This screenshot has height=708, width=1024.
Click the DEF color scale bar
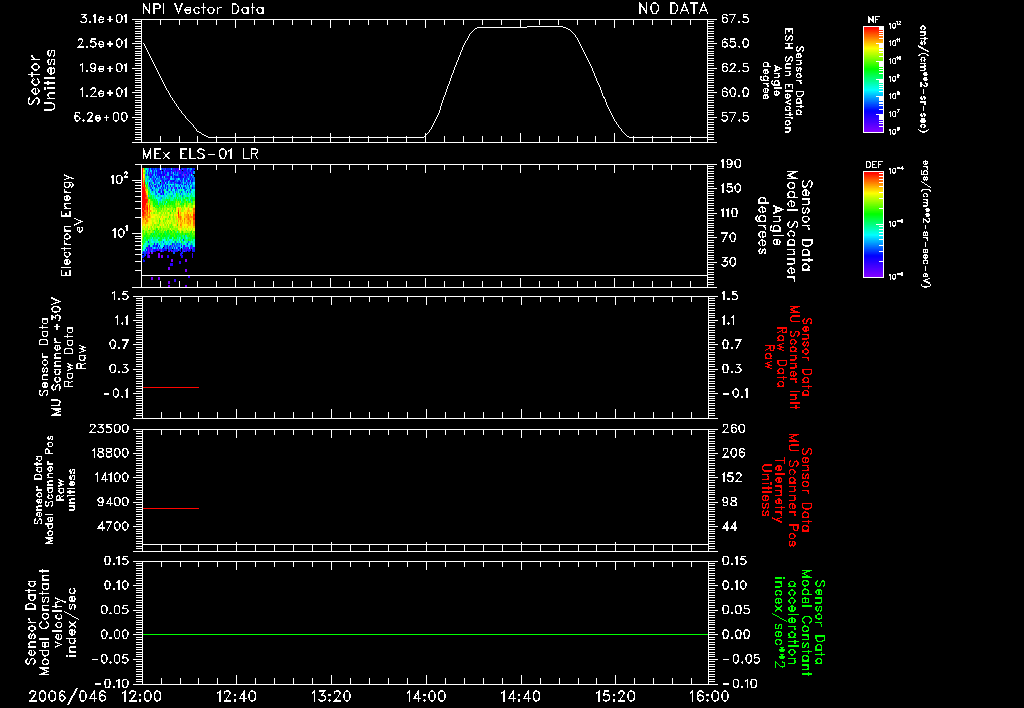pos(874,224)
